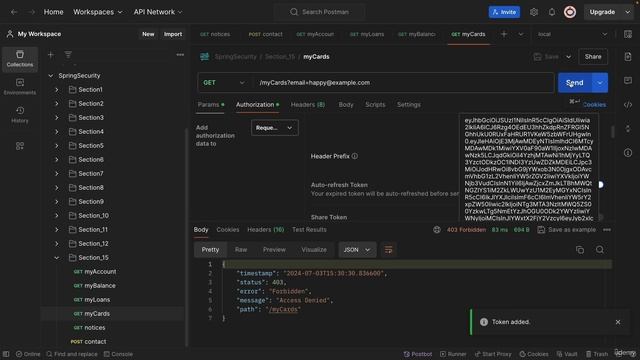
Task: Switch to the Scripts tab
Action: pyautogui.click(x=375, y=104)
